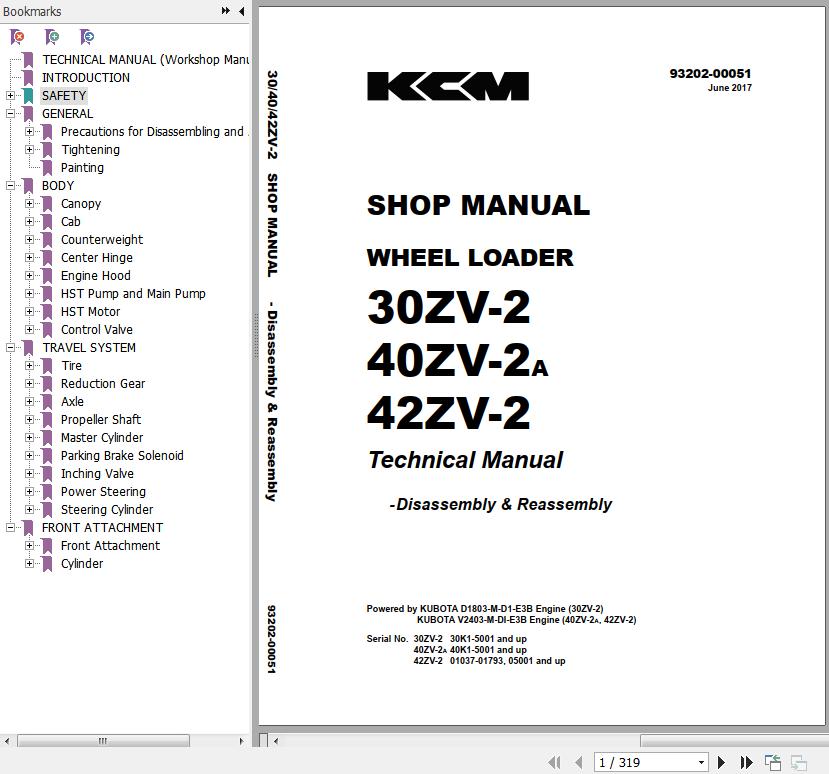Open the Parking Brake Solenoid bookmark

pos(122,455)
